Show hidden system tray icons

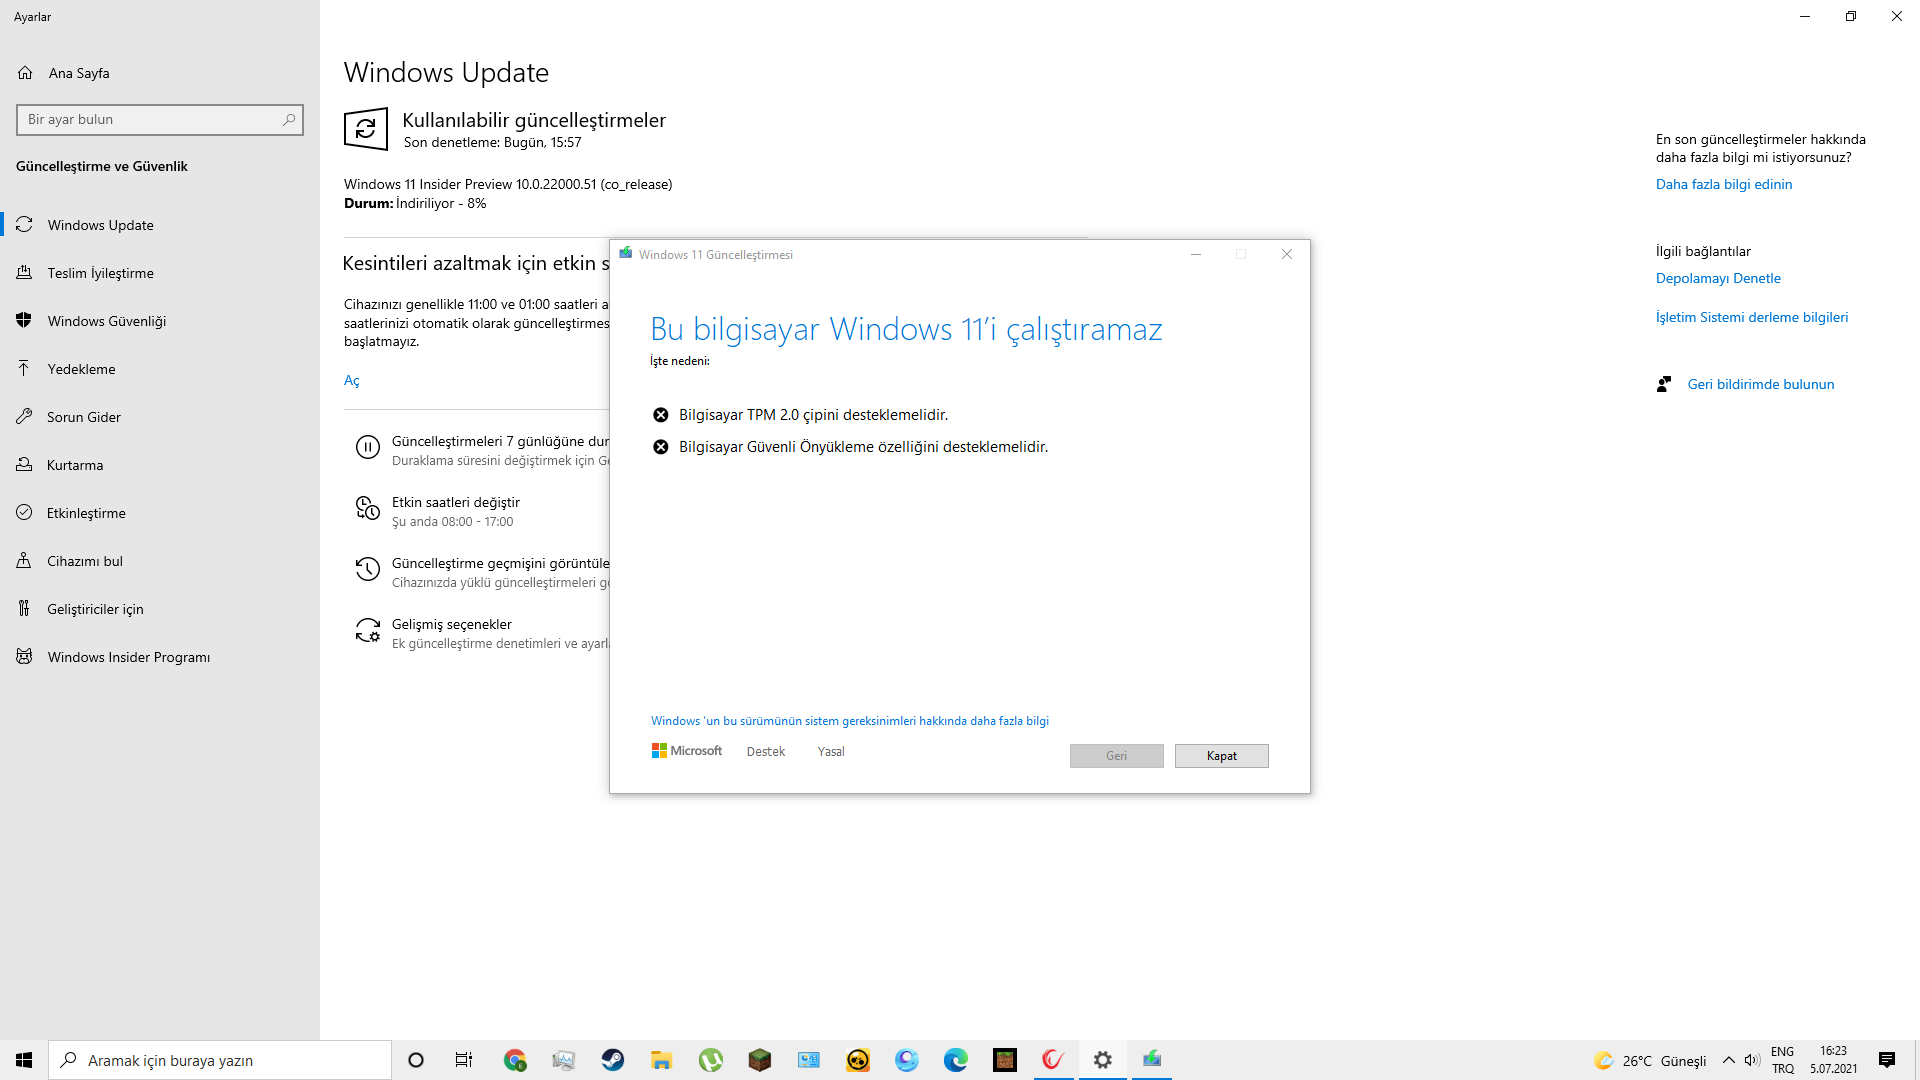[x=1728, y=1060]
